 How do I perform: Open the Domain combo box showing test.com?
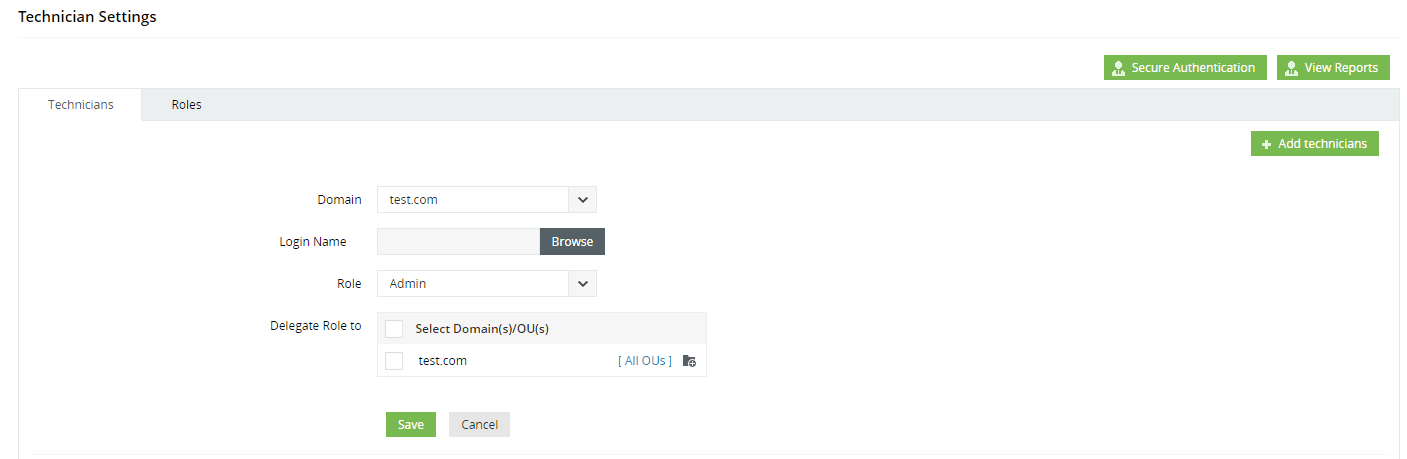pos(487,200)
